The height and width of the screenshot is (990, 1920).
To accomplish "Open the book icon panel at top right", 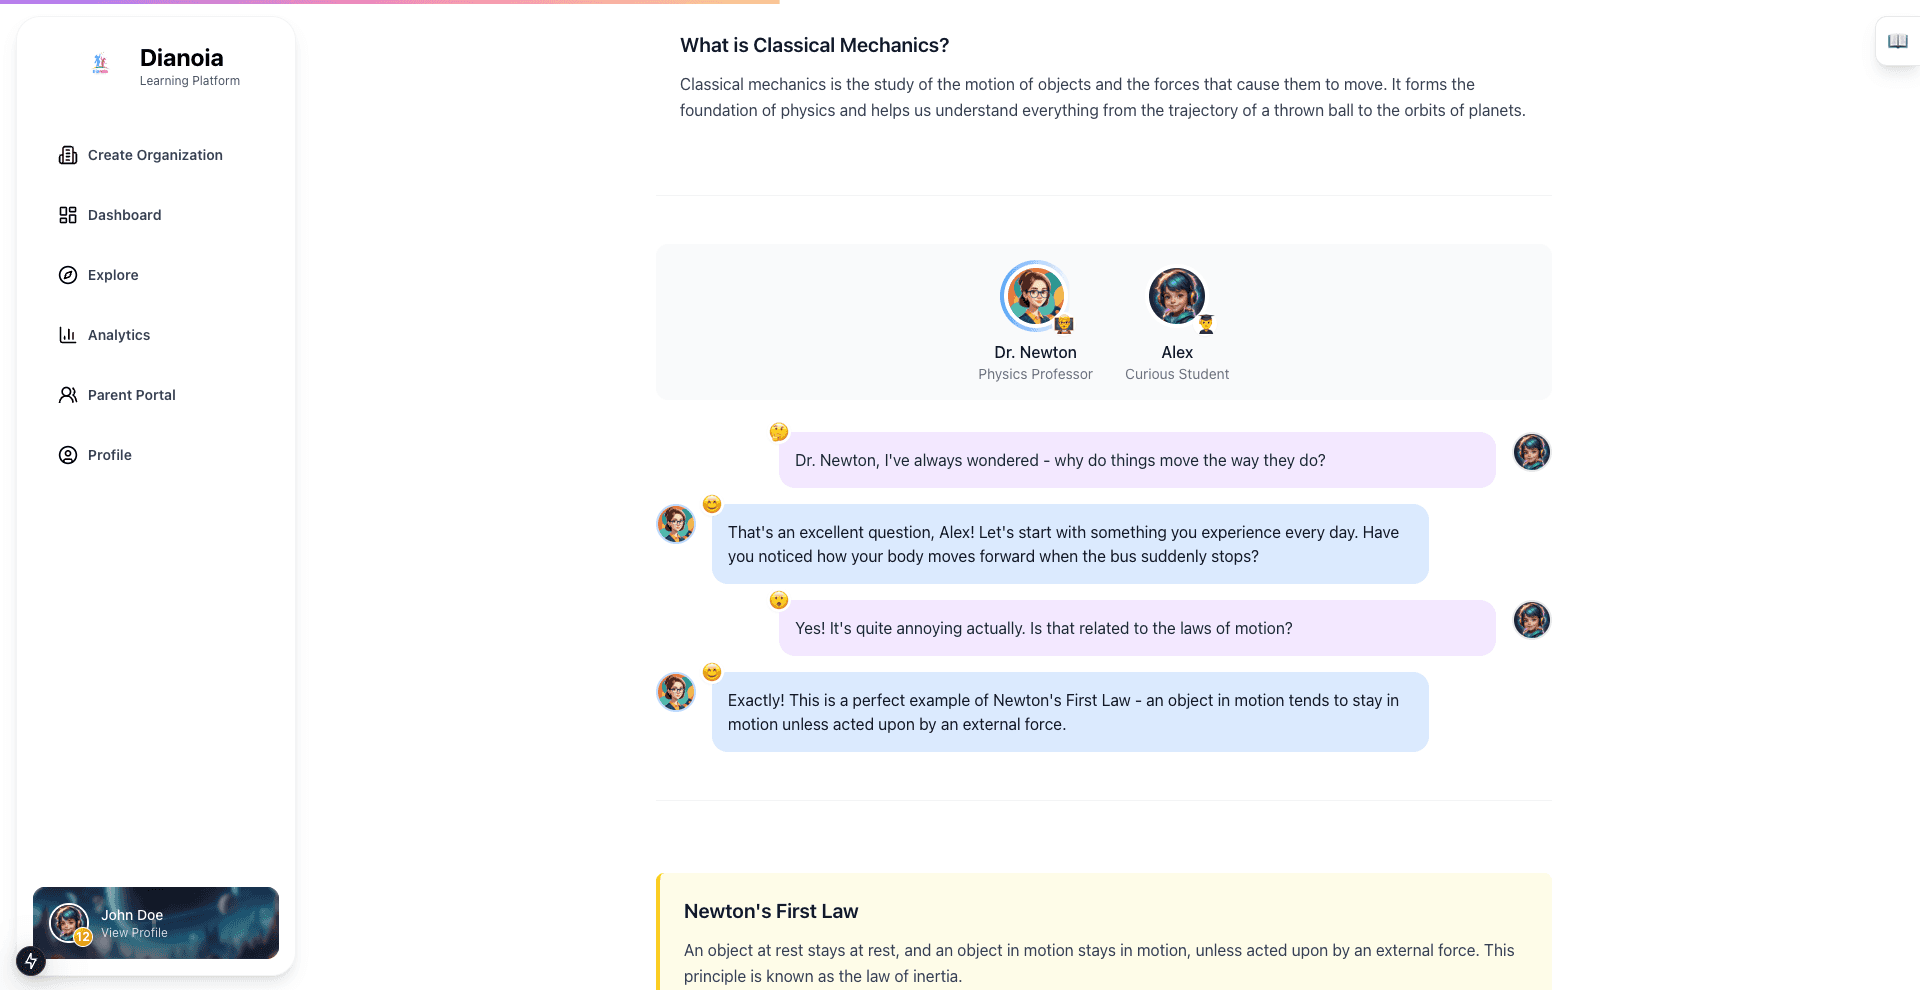I will [x=1897, y=41].
